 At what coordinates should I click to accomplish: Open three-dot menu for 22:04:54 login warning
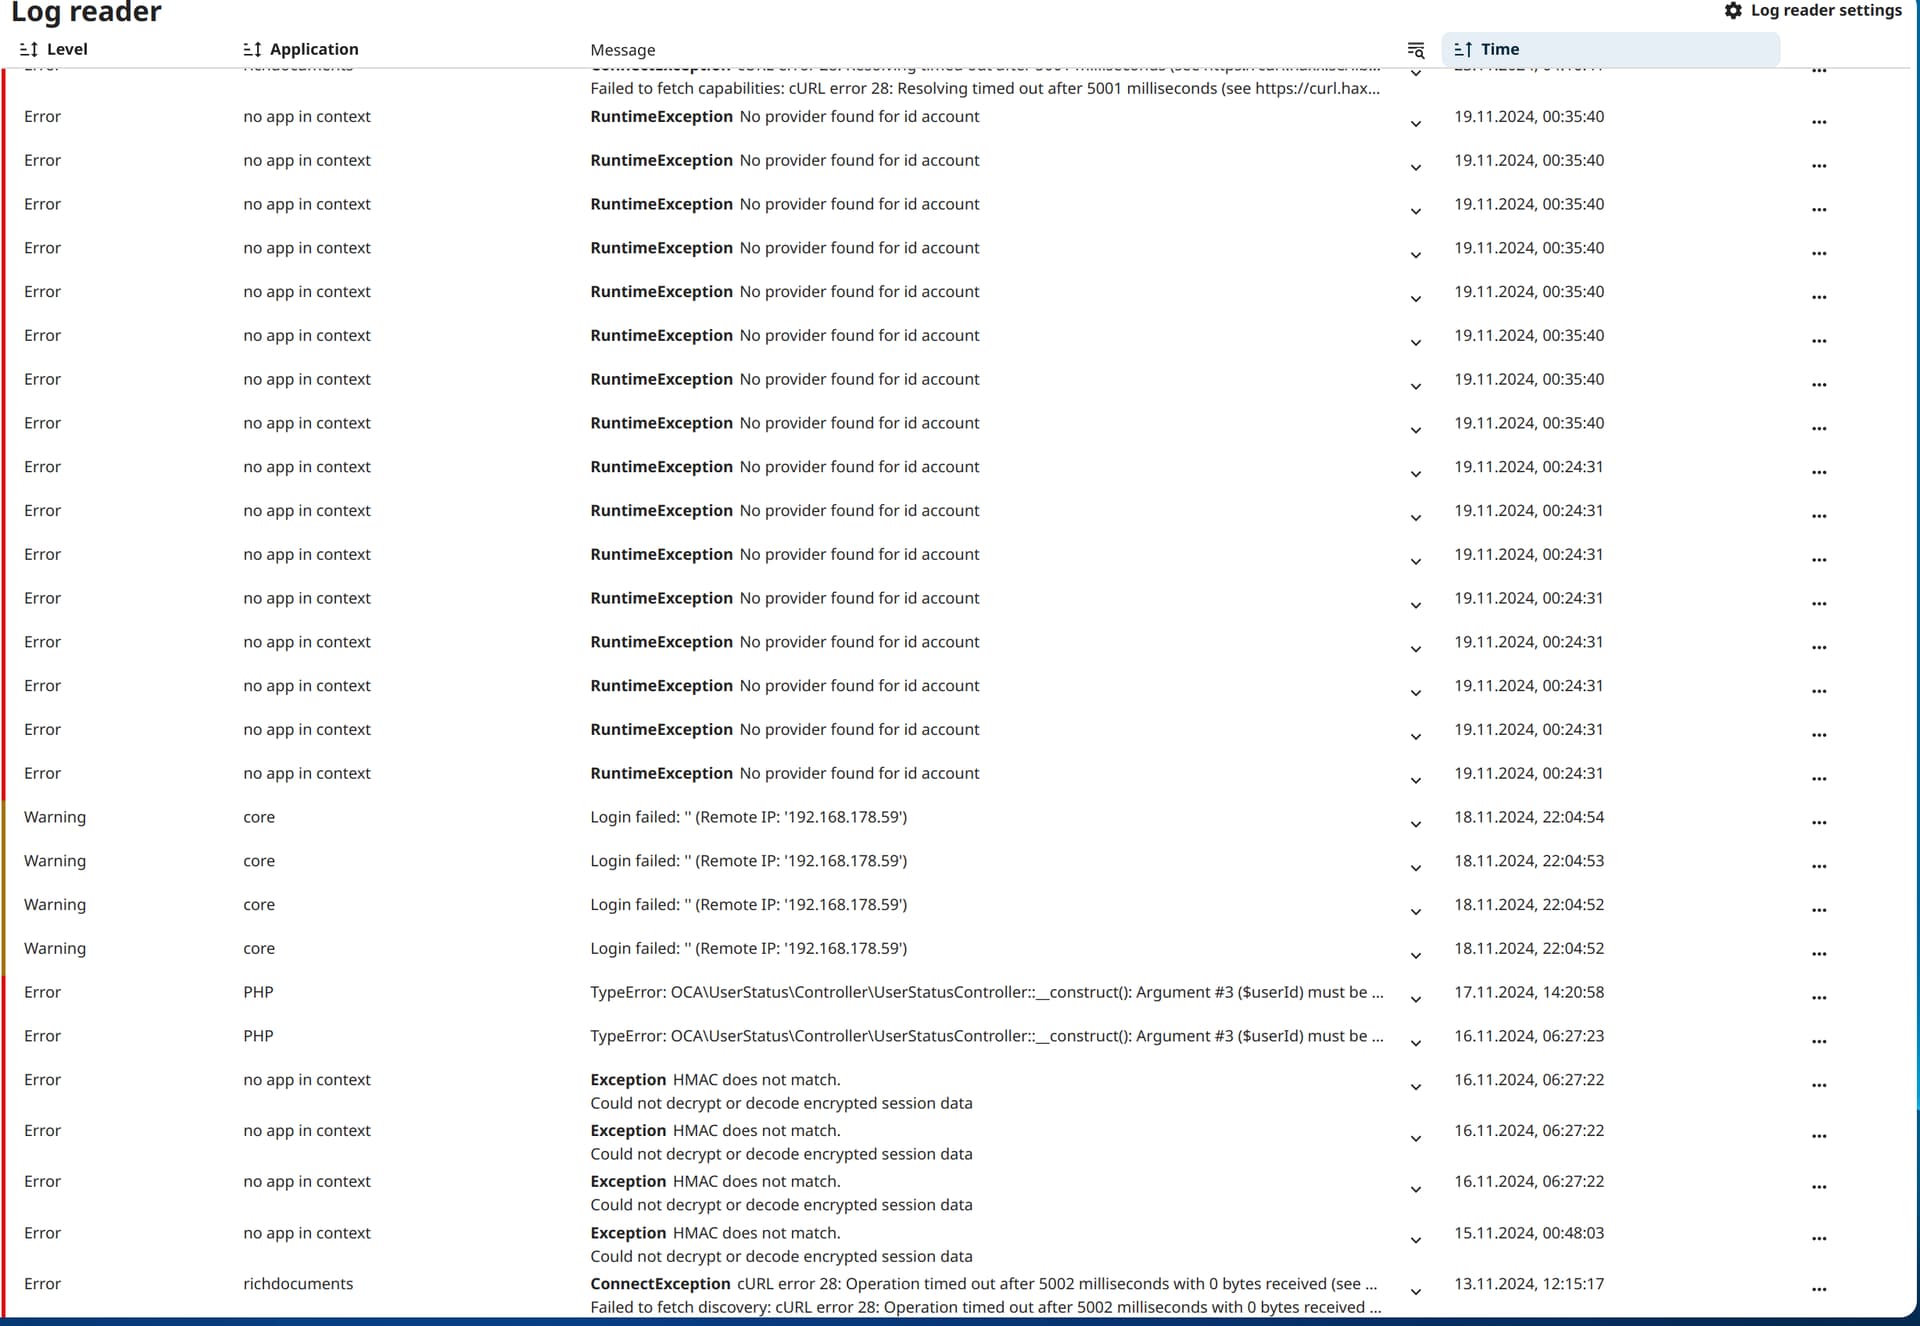pyautogui.click(x=1818, y=823)
